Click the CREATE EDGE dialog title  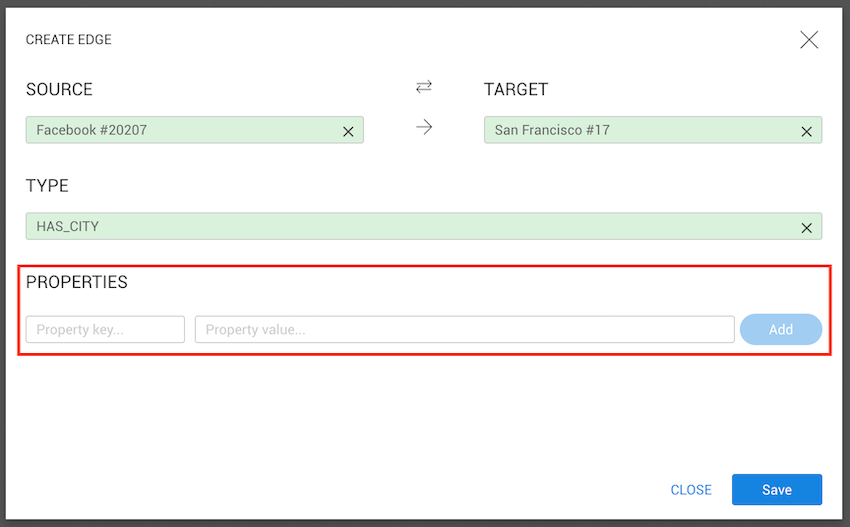click(69, 40)
